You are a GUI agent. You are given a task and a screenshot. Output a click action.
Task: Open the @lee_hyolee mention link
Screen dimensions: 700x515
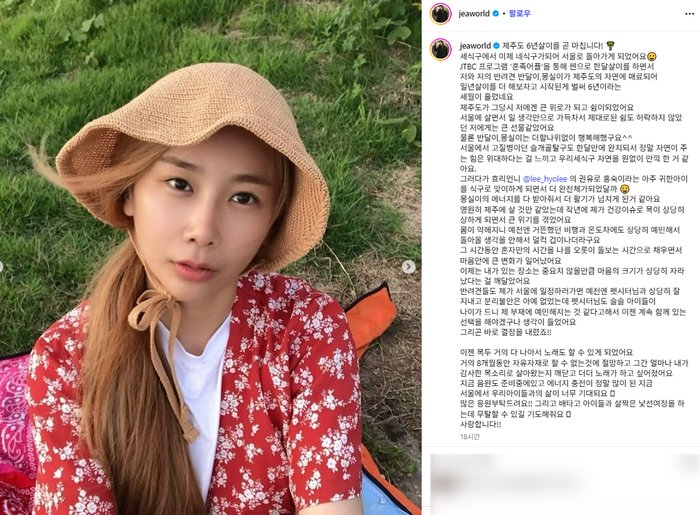coord(545,179)
